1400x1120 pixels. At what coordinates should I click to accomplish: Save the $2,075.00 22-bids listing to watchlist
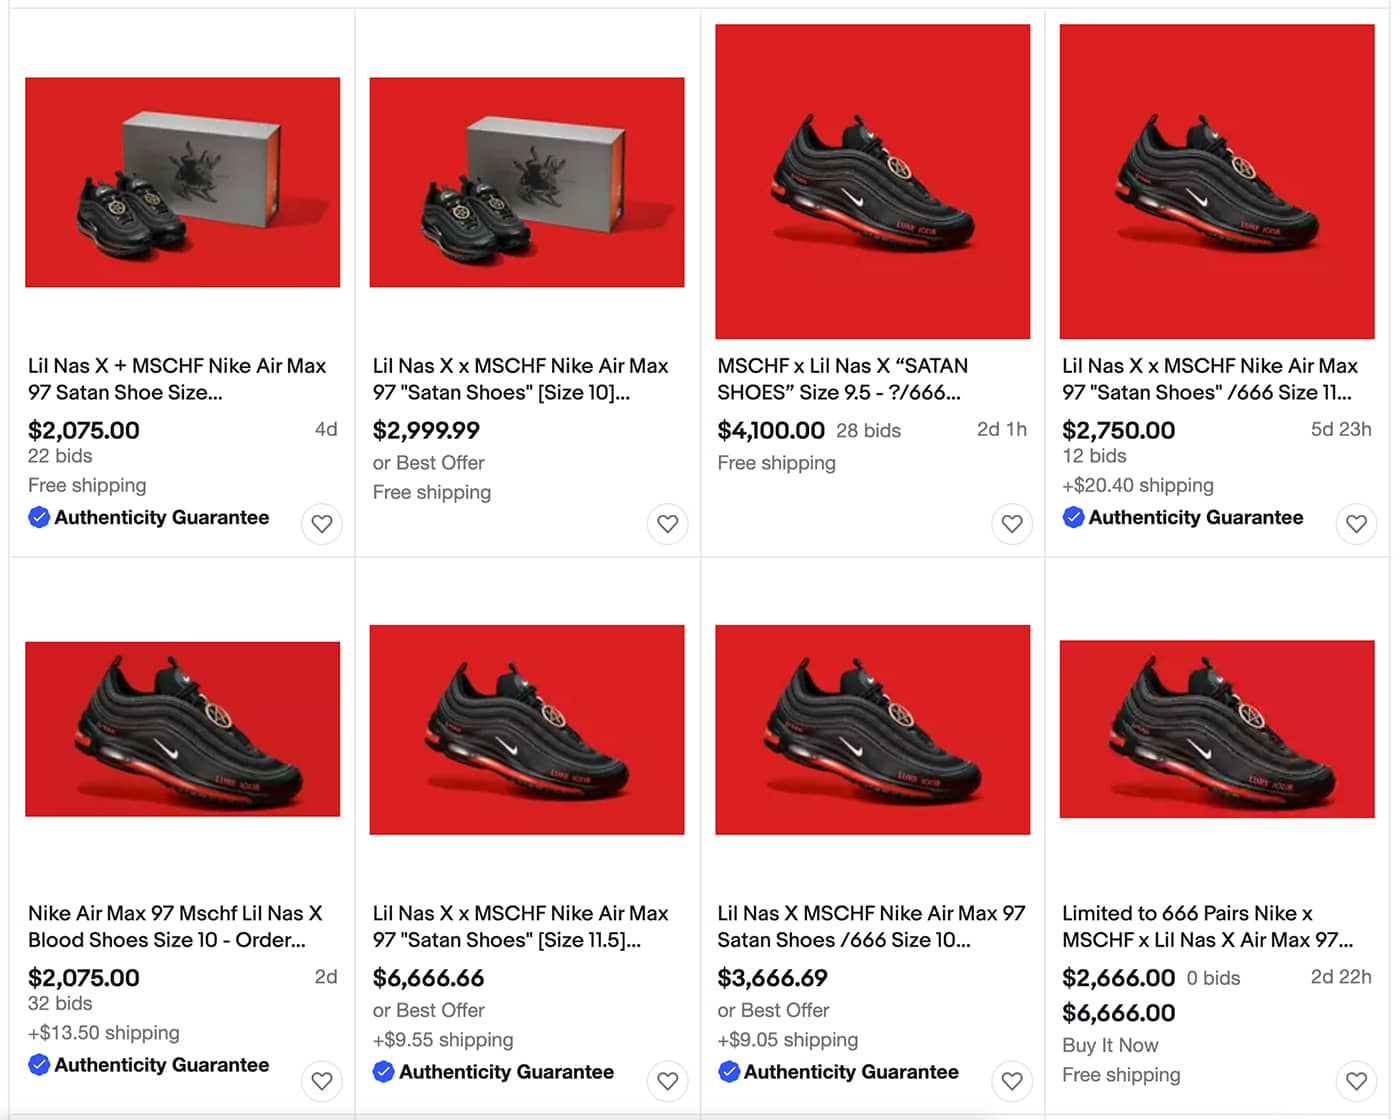322,523
